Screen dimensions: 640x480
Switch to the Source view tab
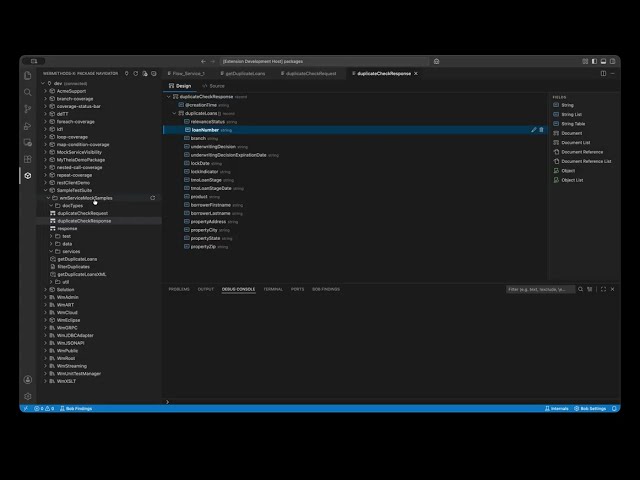tap(213, 86)
